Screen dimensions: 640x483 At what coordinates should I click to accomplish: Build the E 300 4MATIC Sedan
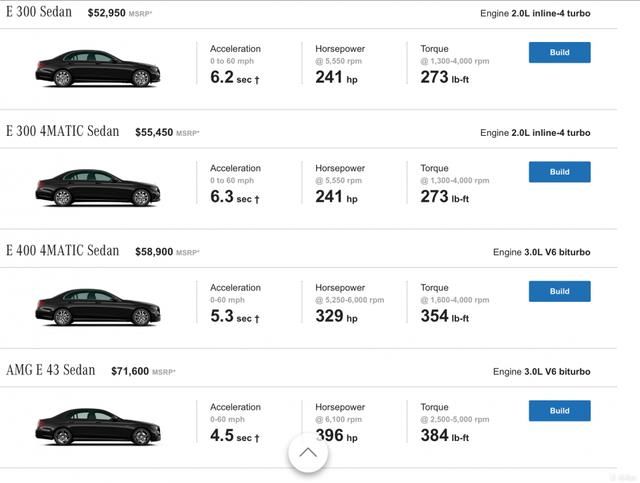click(x=559, y=172)
